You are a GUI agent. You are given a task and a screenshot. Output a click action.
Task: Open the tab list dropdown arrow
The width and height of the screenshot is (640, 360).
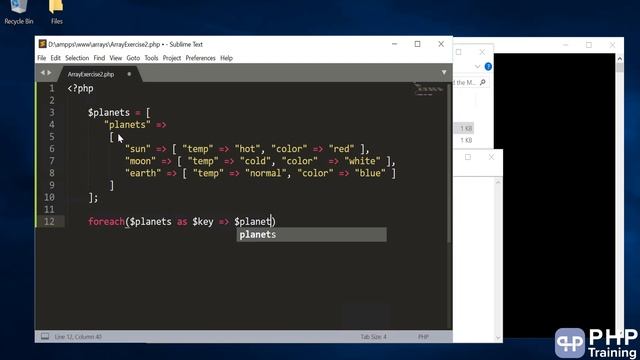[444, 73]
